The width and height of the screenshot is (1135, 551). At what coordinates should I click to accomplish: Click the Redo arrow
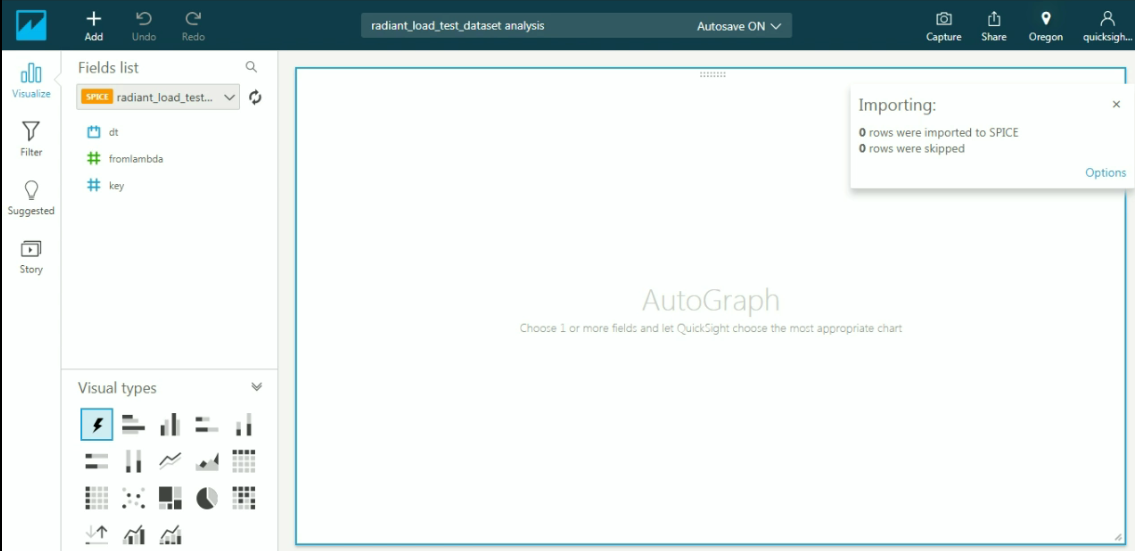click(x=193, y=26)
